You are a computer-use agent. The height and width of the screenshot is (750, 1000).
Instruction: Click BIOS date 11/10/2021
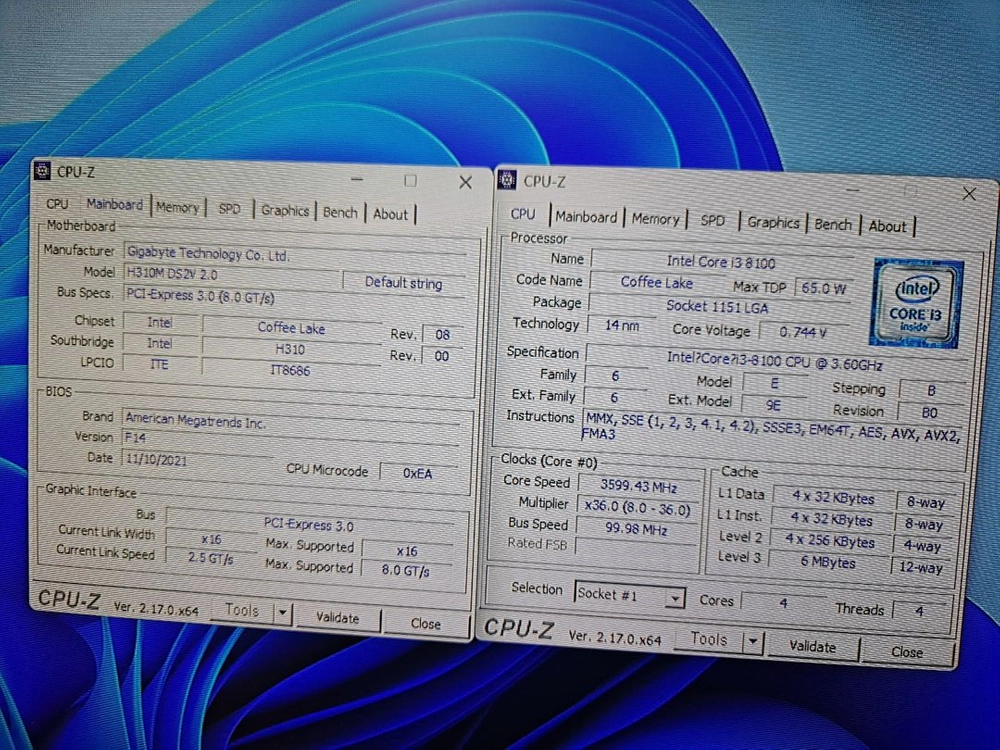[x=196, y=460]
